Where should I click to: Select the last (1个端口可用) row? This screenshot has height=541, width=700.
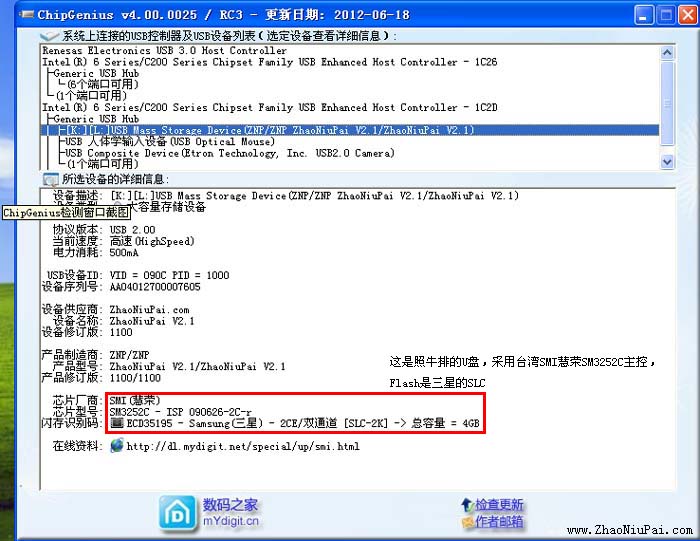[x=103, y=164]
